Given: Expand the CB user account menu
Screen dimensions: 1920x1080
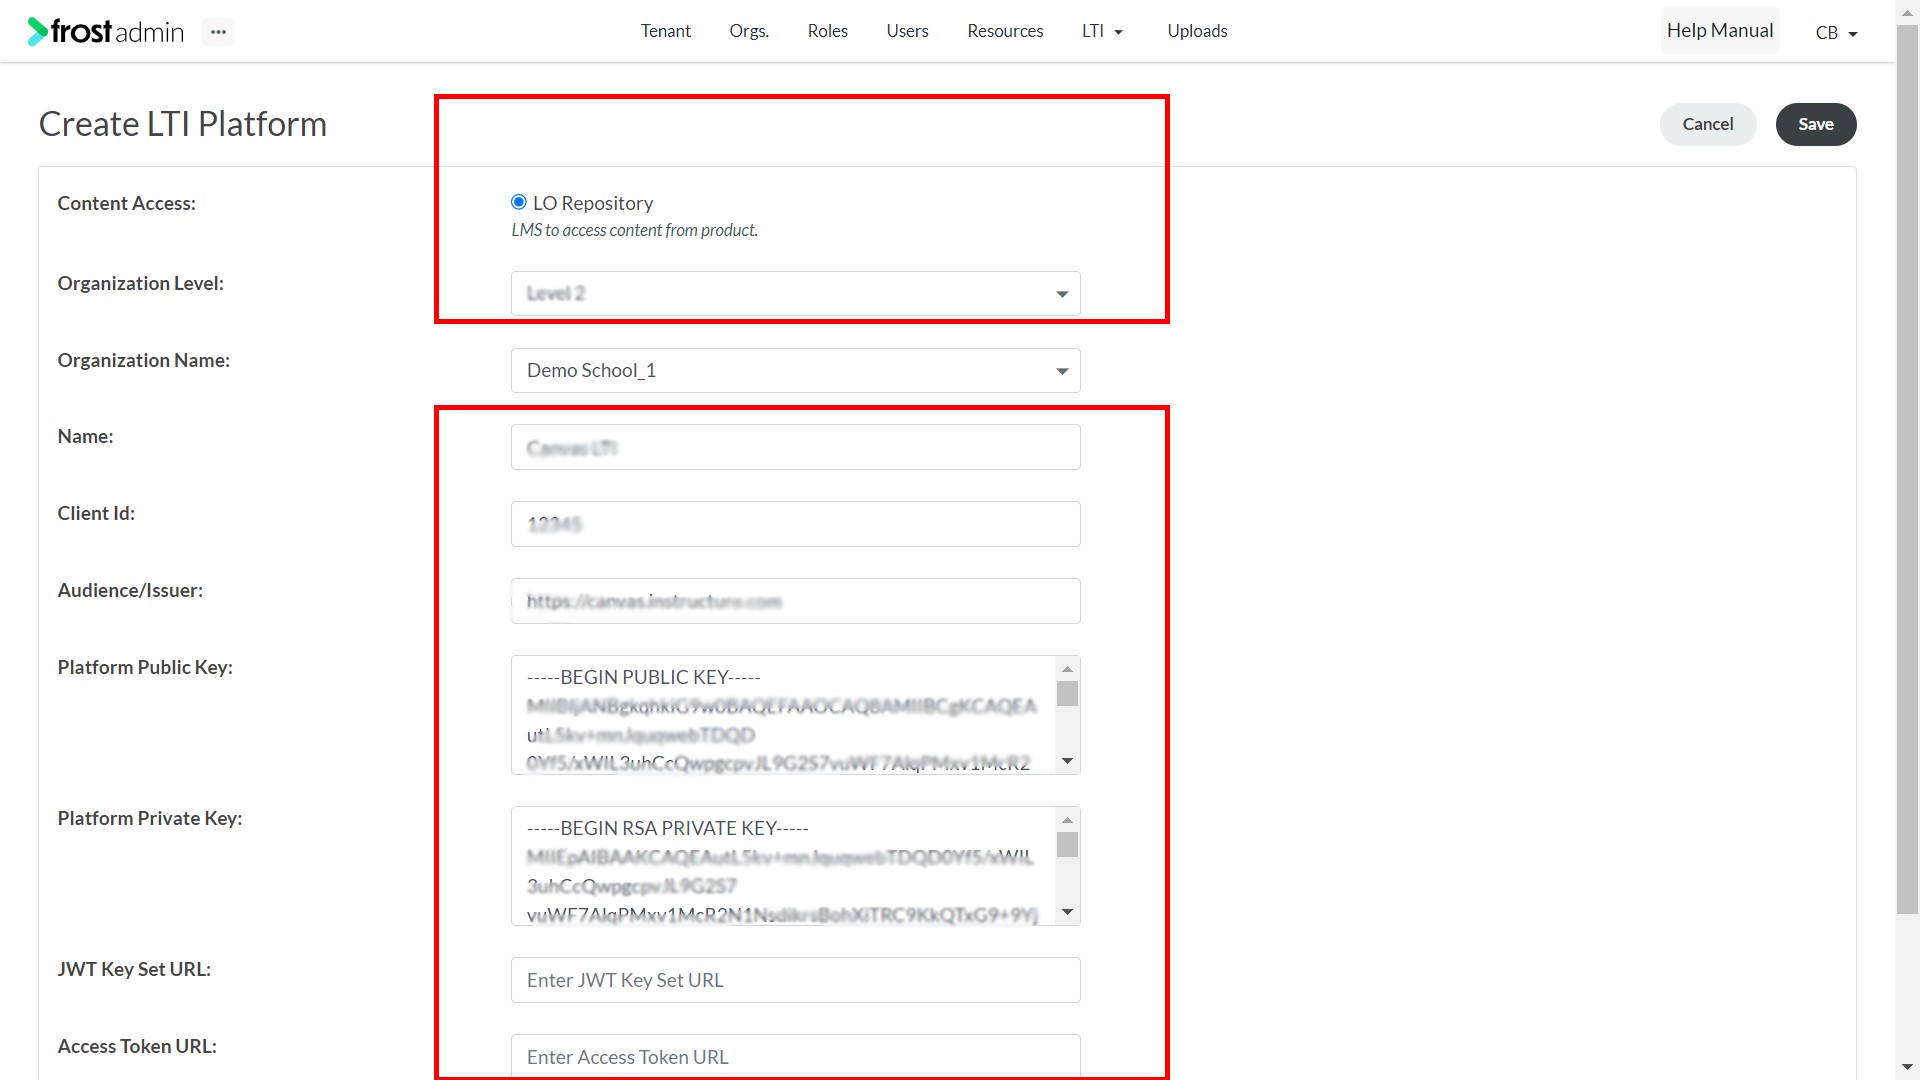Looking at the screenshot, I should [1836, 32].
